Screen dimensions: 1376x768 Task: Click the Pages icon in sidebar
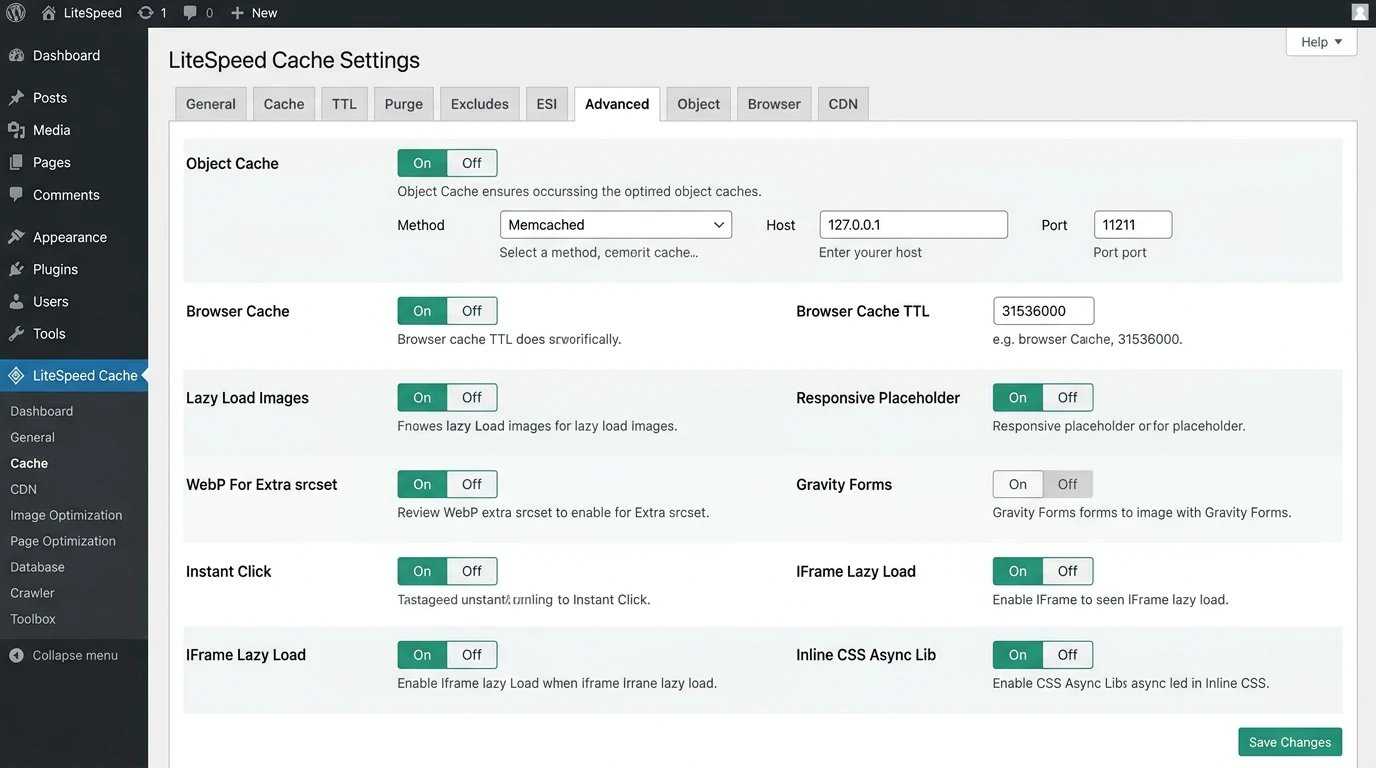tap(16, 162)
